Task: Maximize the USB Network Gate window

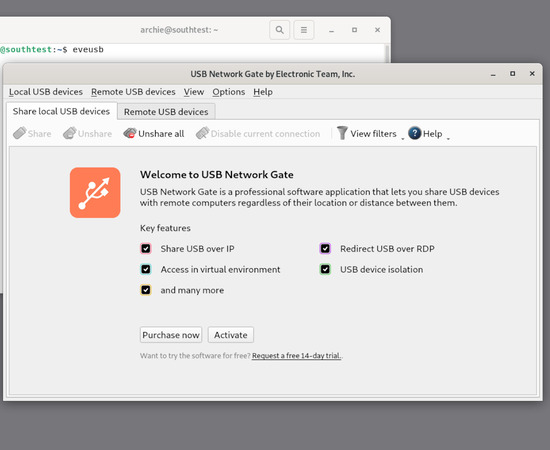Action: [512, 74]
